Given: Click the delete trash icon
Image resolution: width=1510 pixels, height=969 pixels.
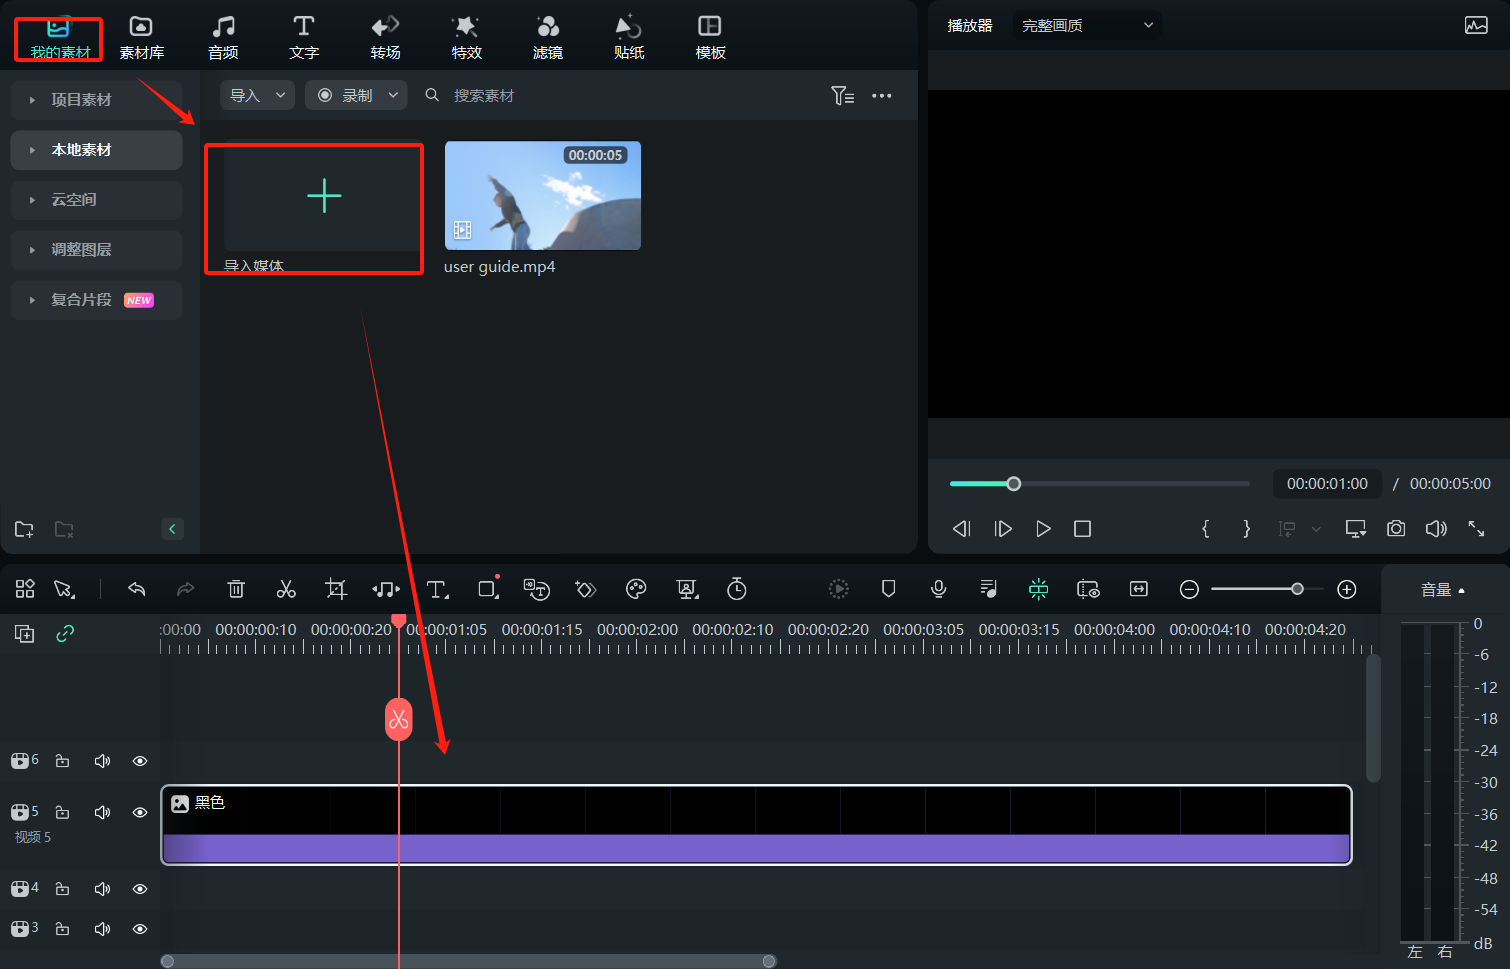Looking at the screenshot, I should (x=236, y=589).
